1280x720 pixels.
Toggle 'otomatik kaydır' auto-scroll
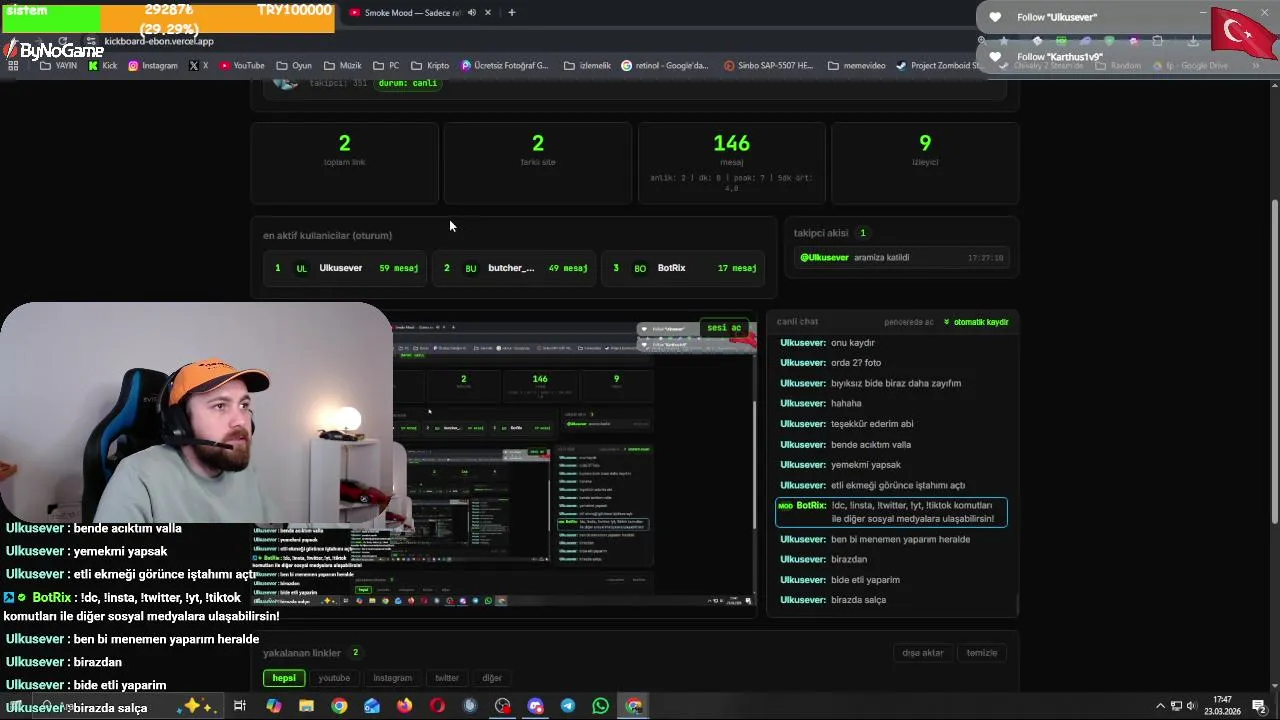[x=976, y=322]
